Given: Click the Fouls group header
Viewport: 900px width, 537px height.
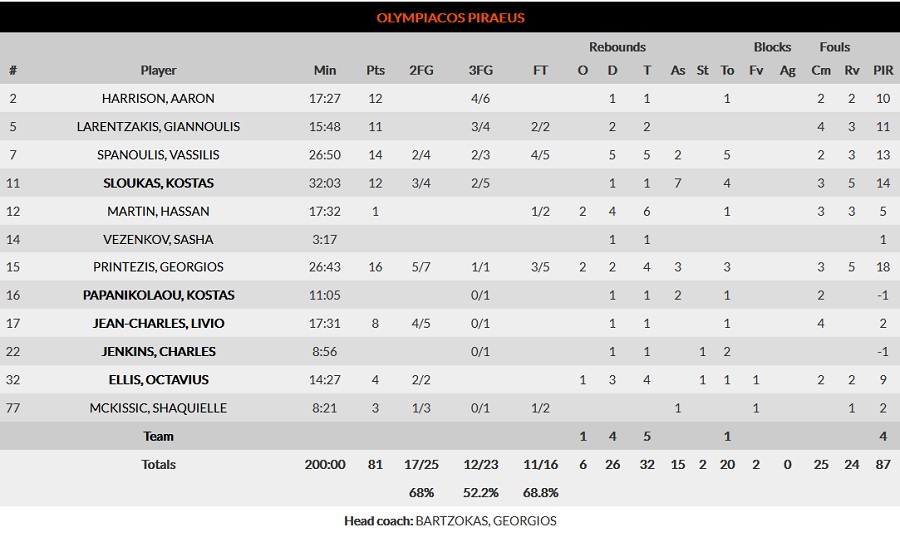Looking at the screenshot, I should tap(835, 47).
